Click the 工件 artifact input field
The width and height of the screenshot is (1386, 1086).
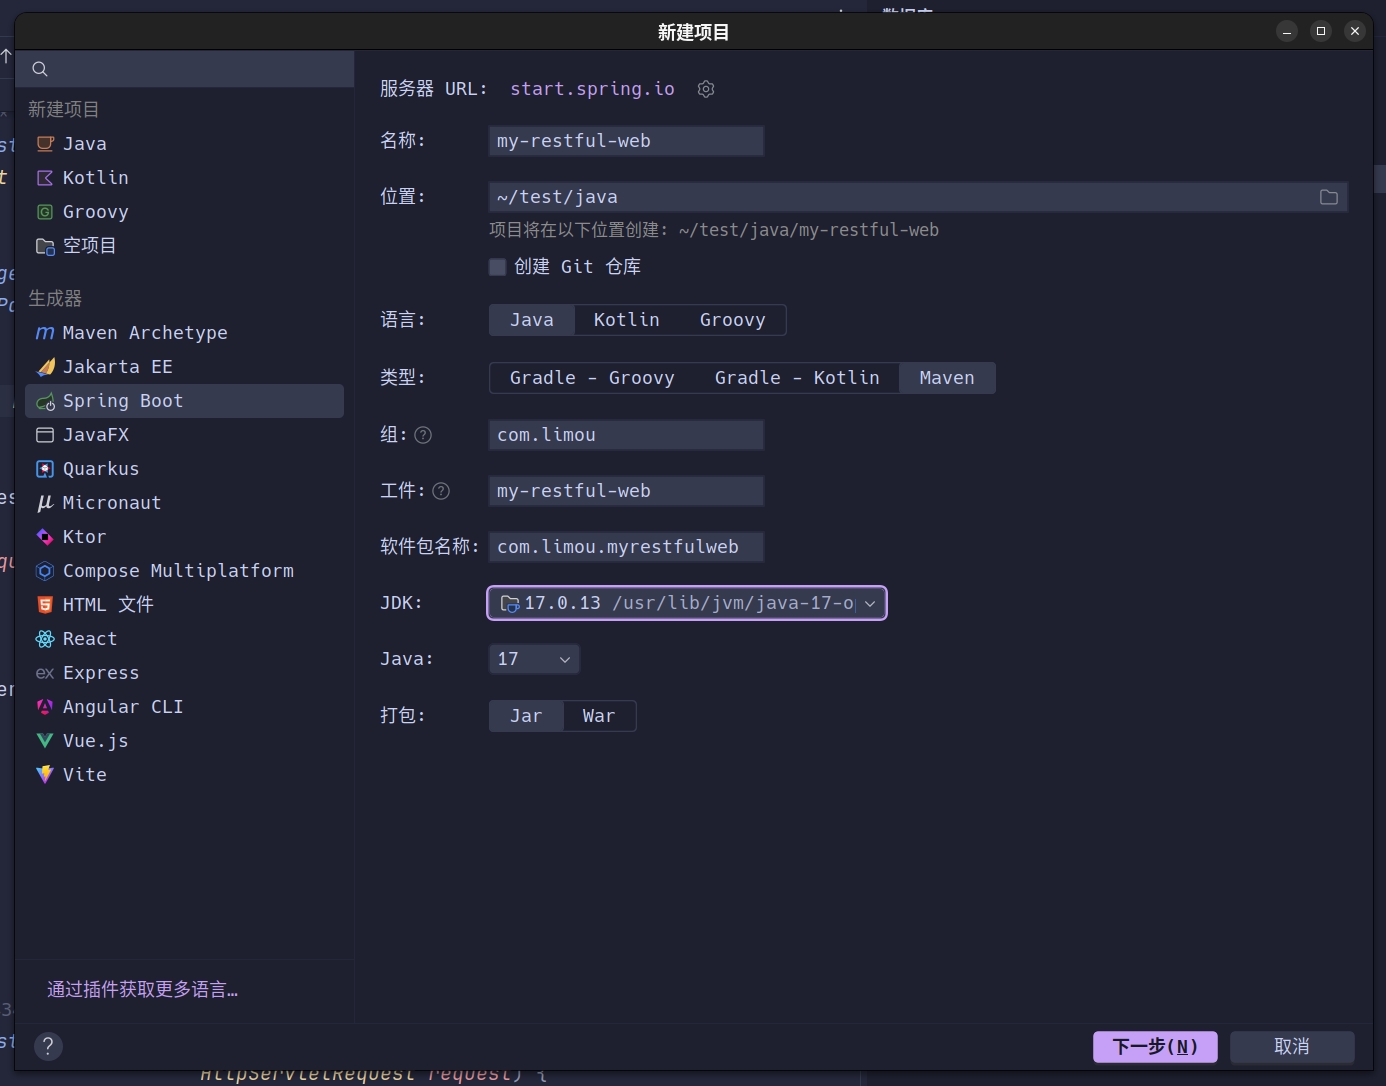pos(626,491)
